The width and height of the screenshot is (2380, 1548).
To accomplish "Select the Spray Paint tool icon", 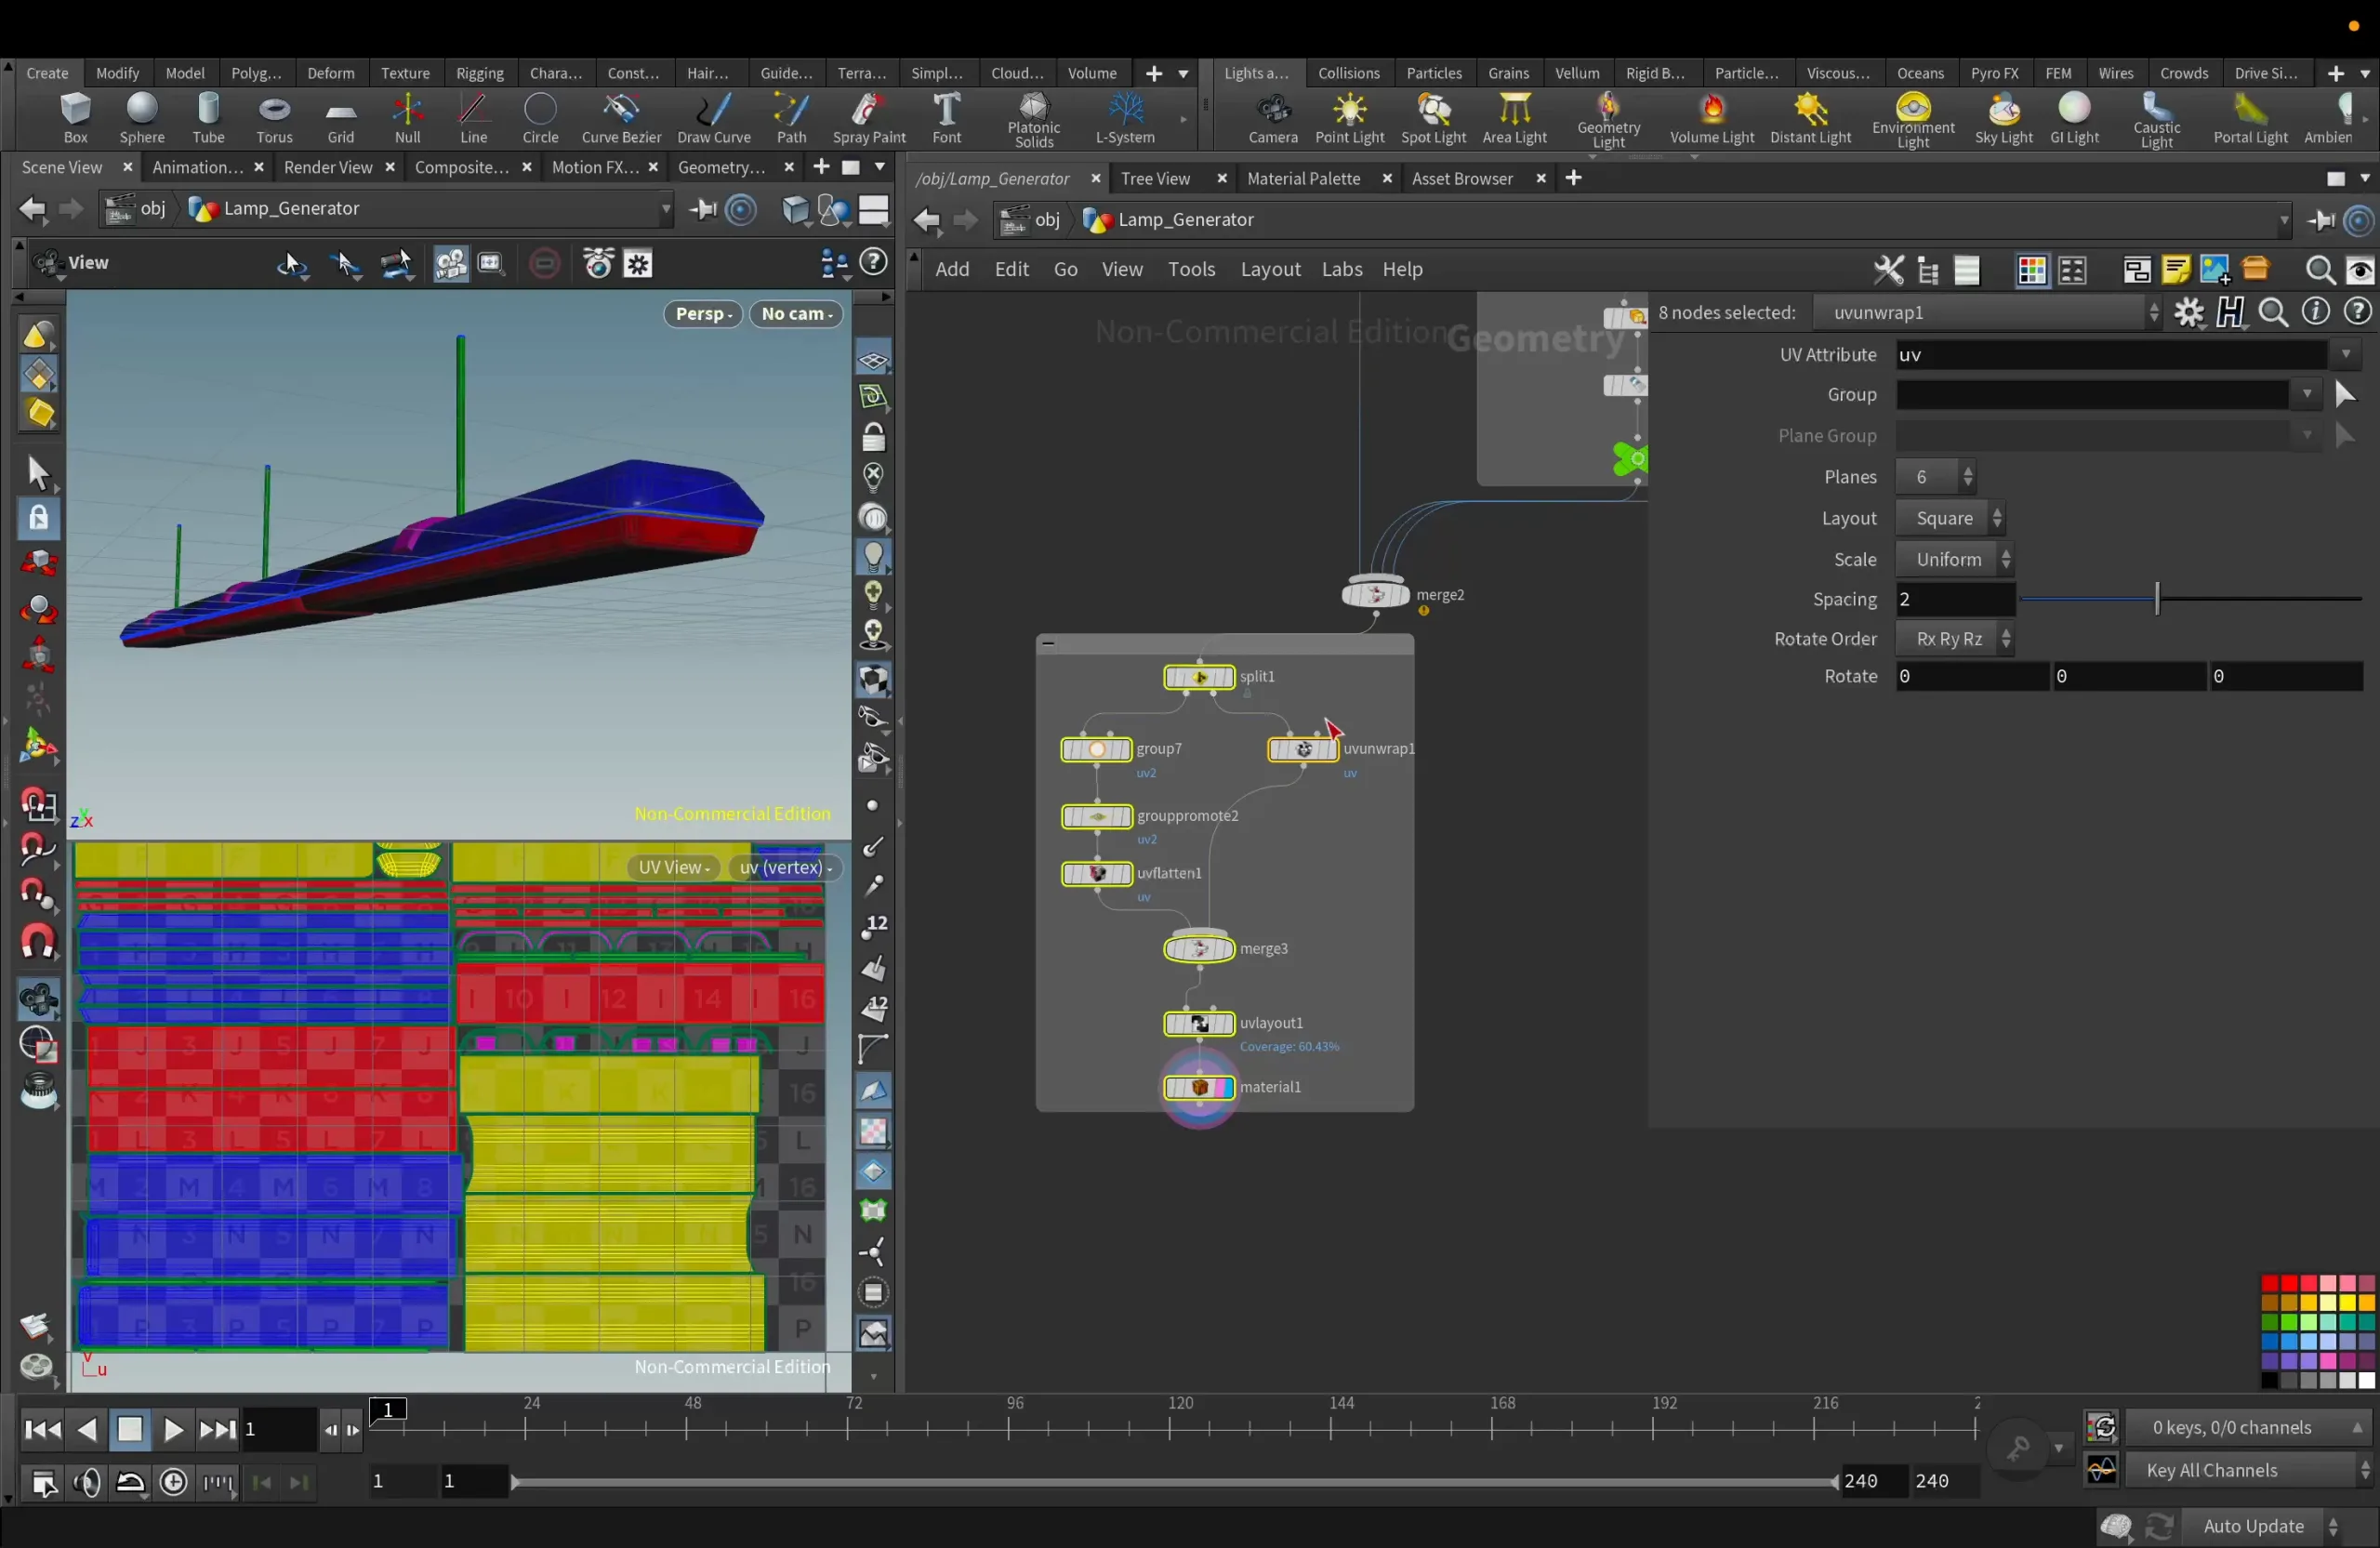I will pos(867,111).
